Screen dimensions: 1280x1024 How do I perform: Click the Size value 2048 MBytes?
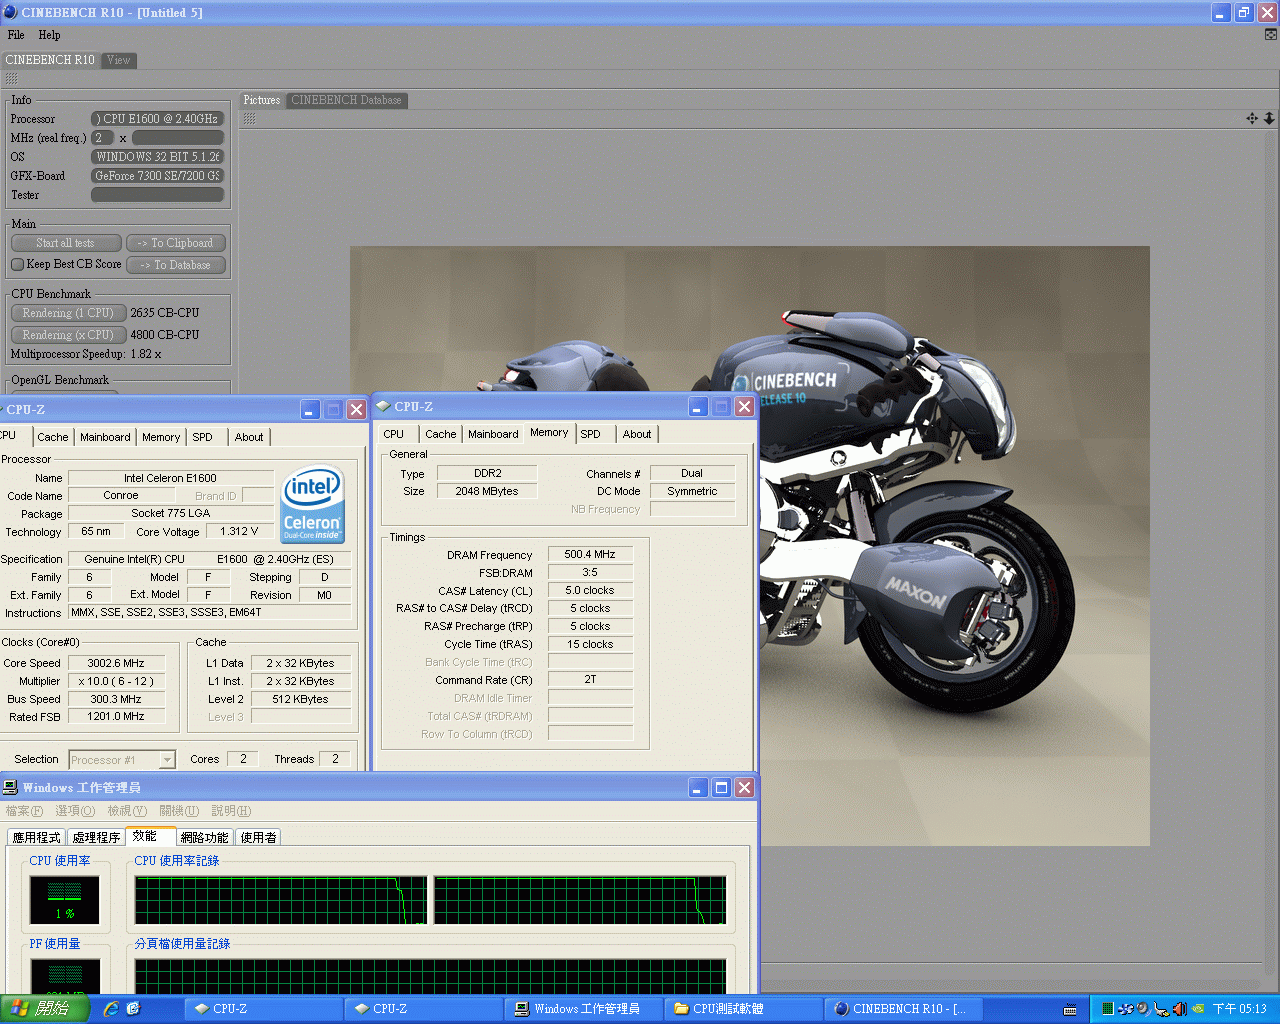coord(487,491)
